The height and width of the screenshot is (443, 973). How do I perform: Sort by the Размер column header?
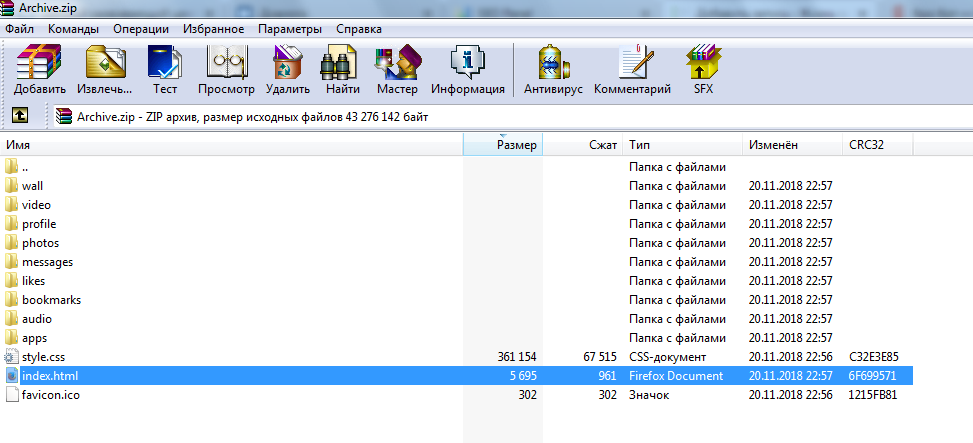(503, 145)
